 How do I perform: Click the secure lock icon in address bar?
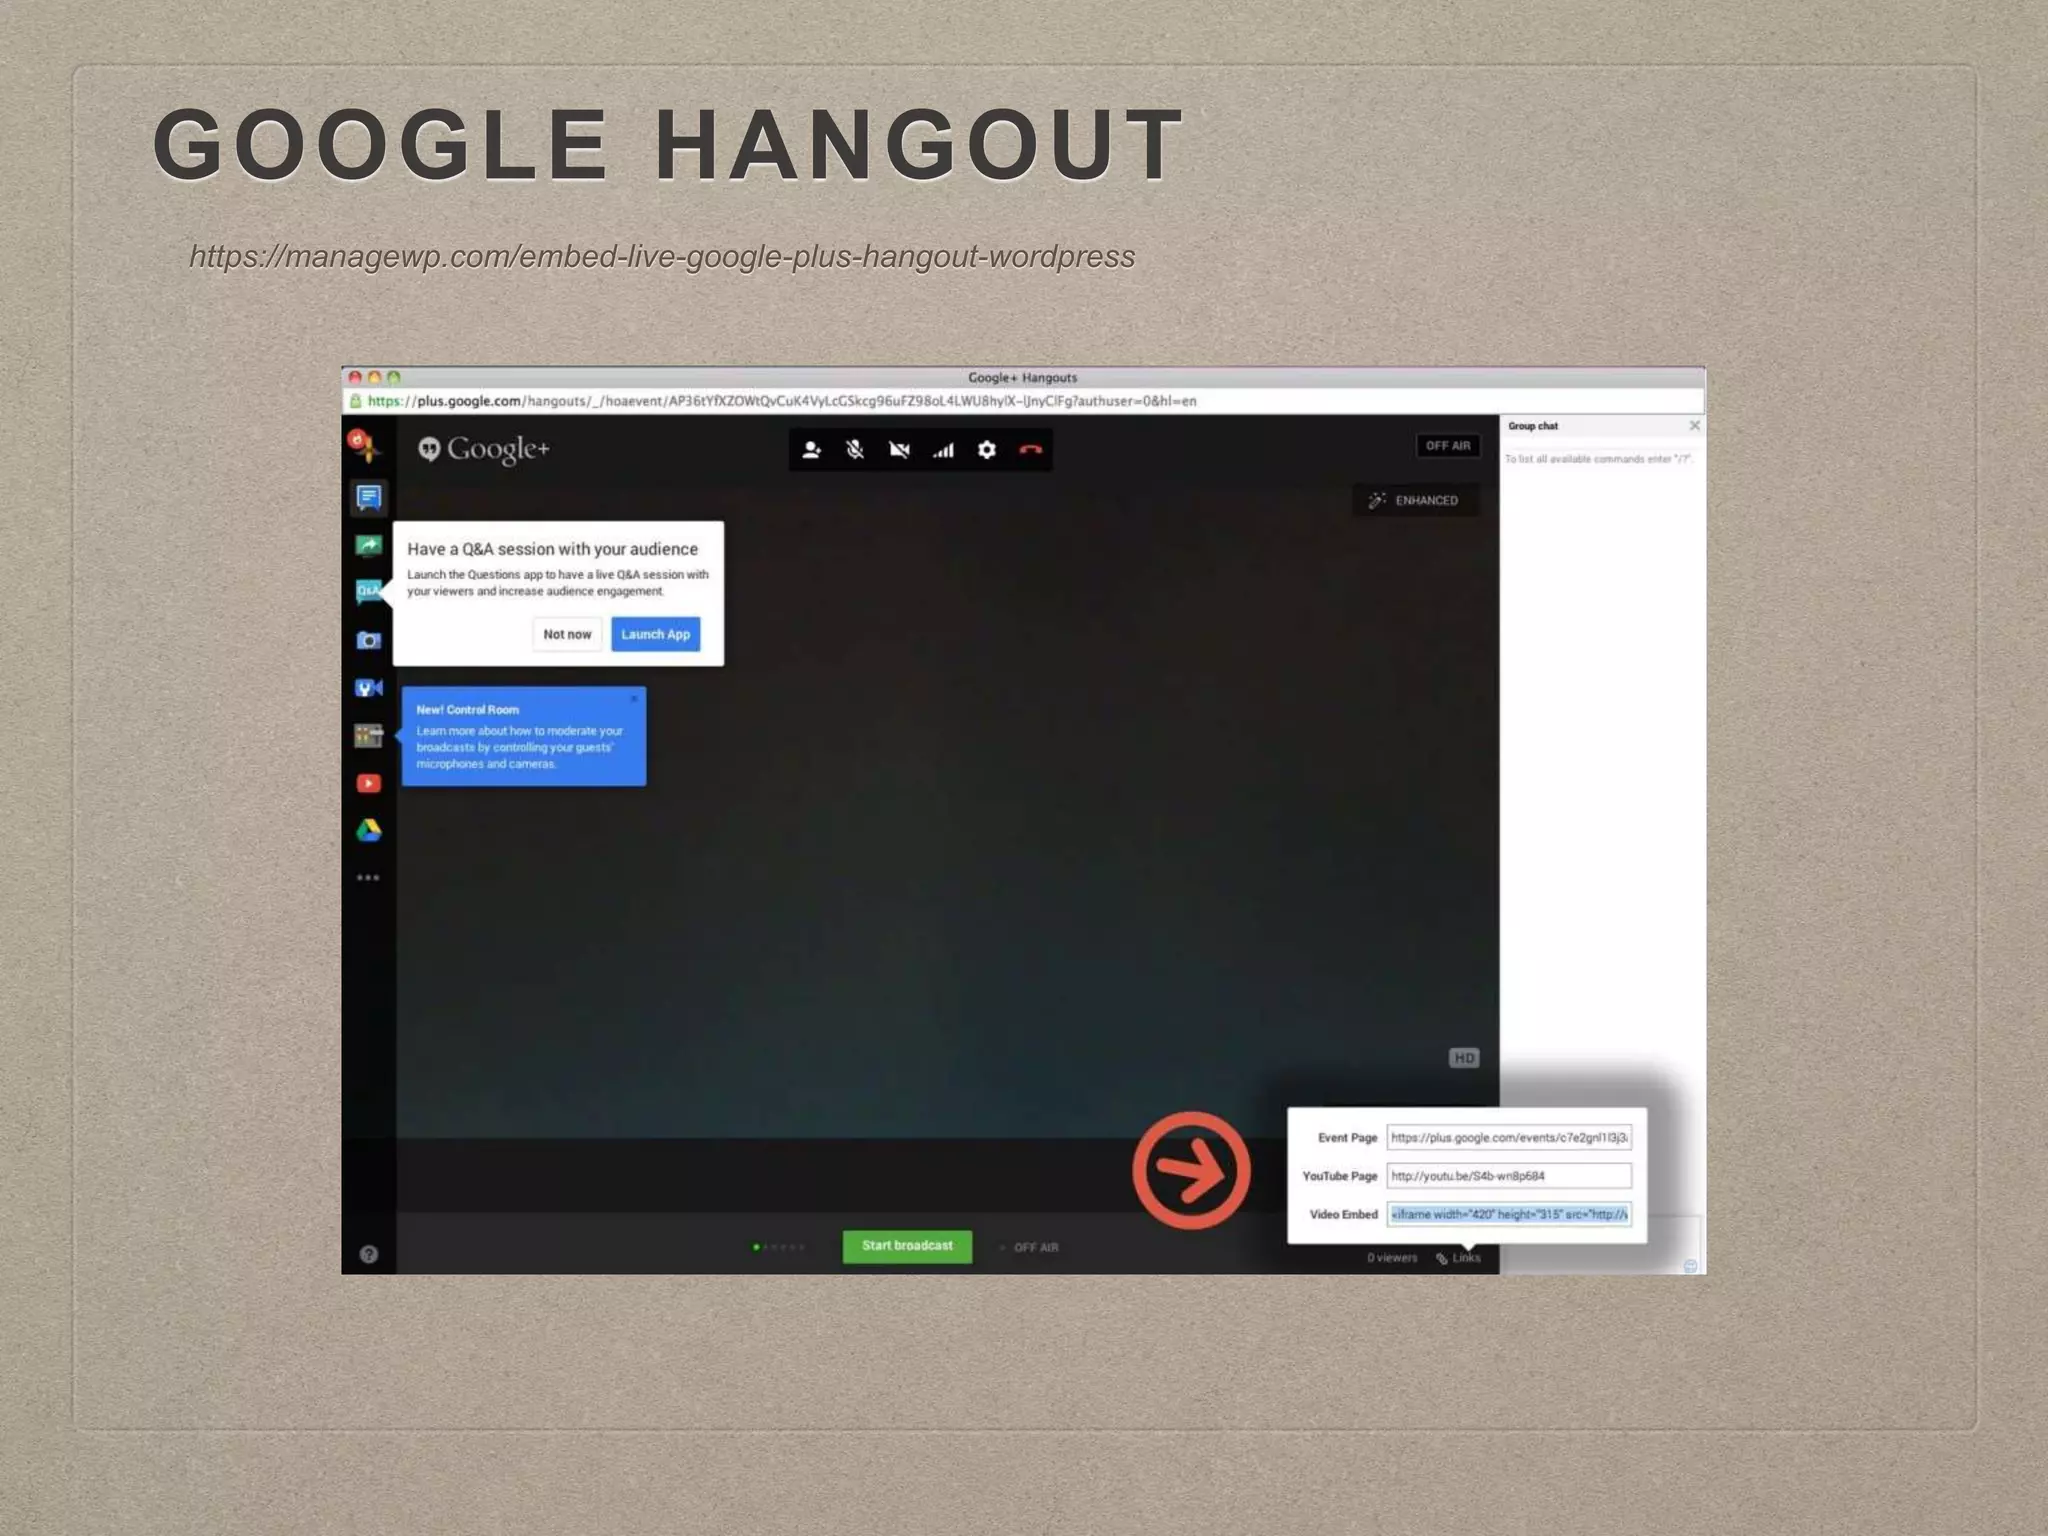tap(355, 401)
